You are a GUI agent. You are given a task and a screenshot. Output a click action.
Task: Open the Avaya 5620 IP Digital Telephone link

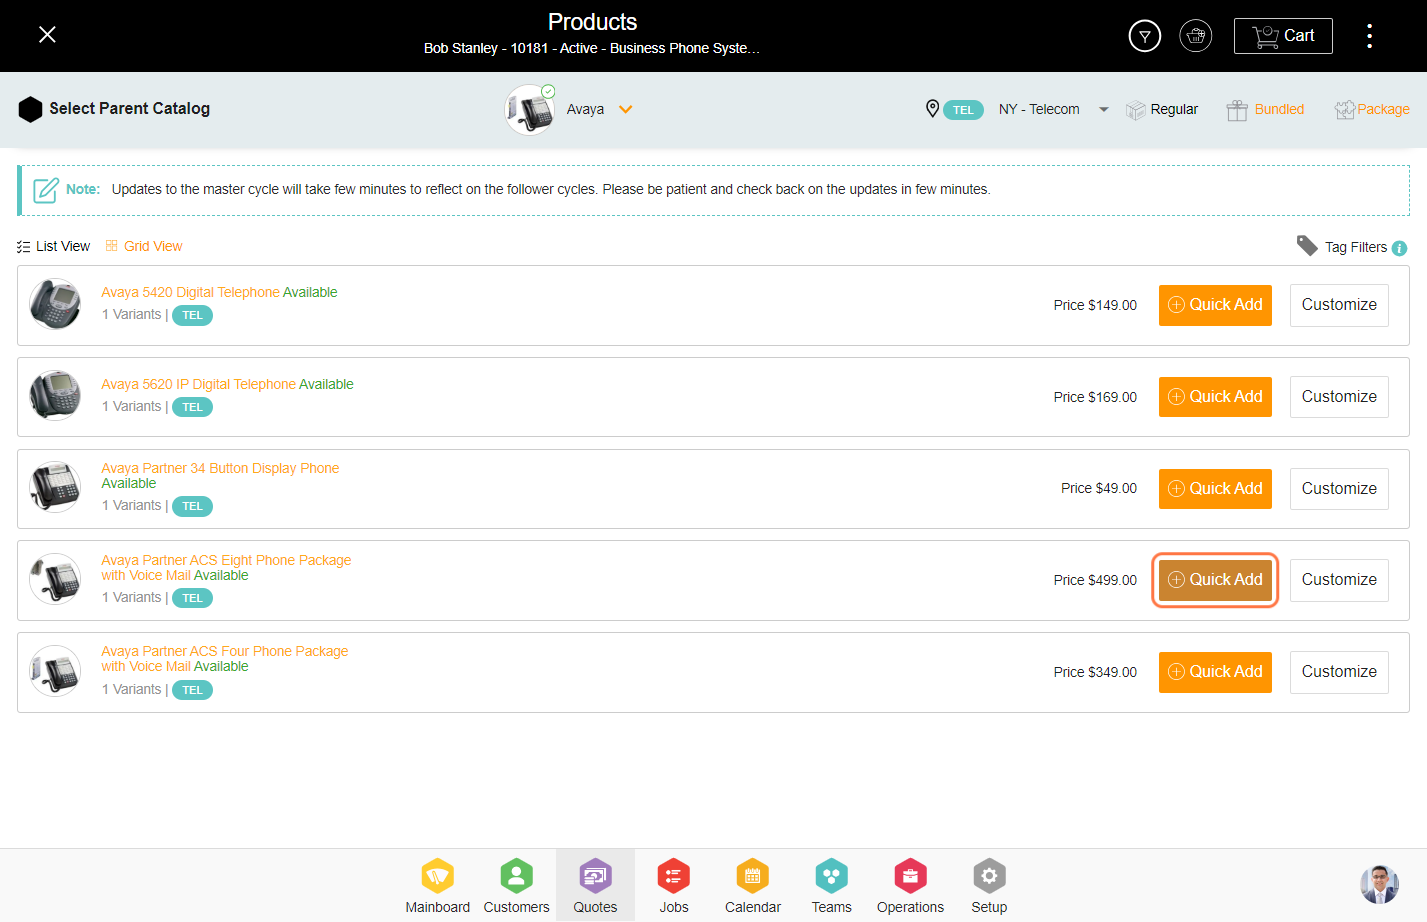198,384
